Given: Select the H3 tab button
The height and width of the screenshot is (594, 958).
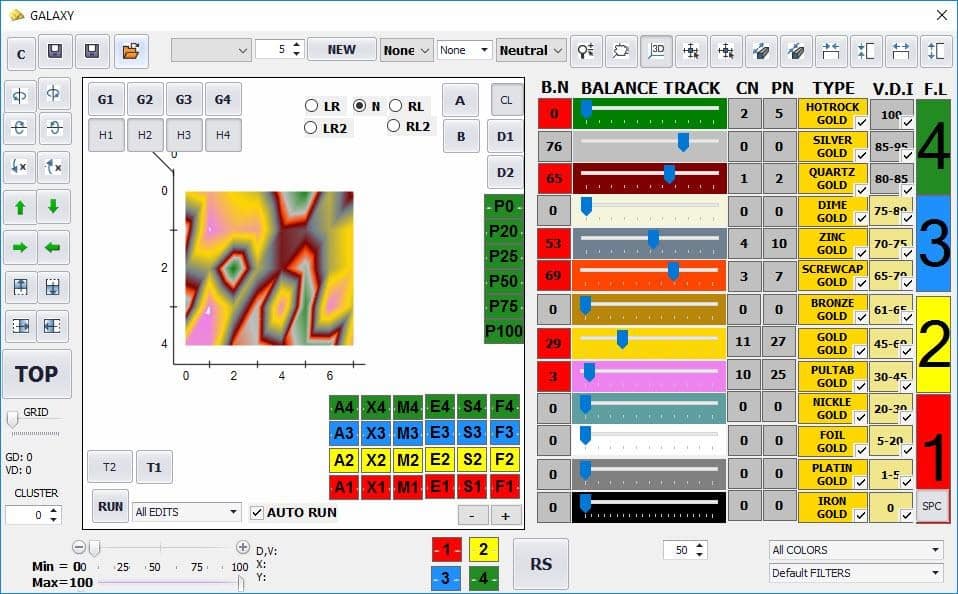Looking at the screenshot, I should 184,135.
